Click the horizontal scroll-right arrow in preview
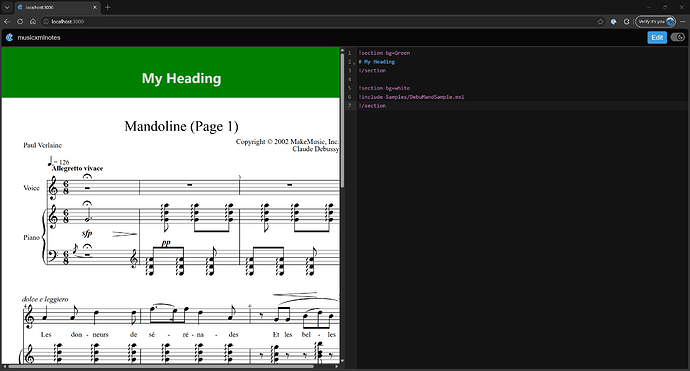 tap(337, 366)
